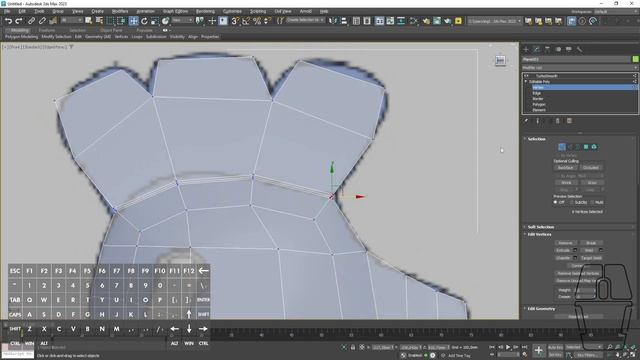This screenshot has width=640, height=360.
Task: Toggle Window/Crossing selection mode
Action: [x=121, y=21]
